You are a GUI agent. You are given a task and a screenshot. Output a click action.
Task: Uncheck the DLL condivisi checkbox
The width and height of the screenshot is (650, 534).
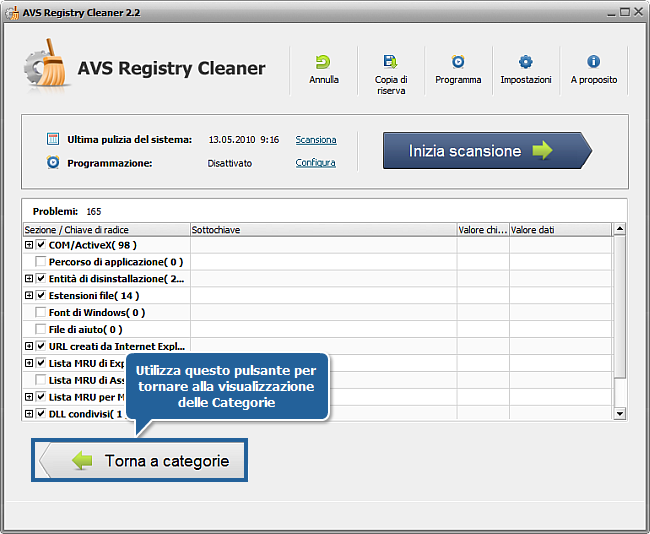41,413
